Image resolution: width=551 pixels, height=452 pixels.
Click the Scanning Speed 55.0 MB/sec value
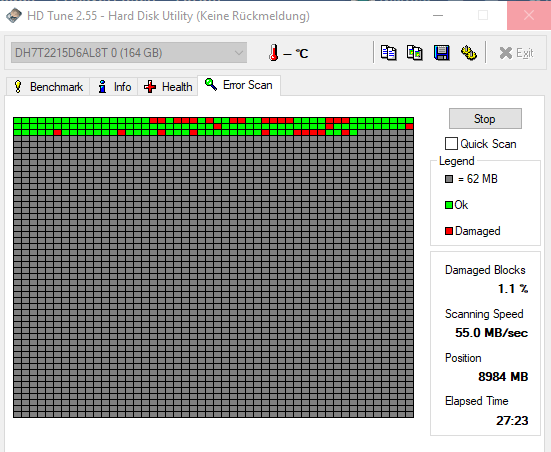coord(491,332)
